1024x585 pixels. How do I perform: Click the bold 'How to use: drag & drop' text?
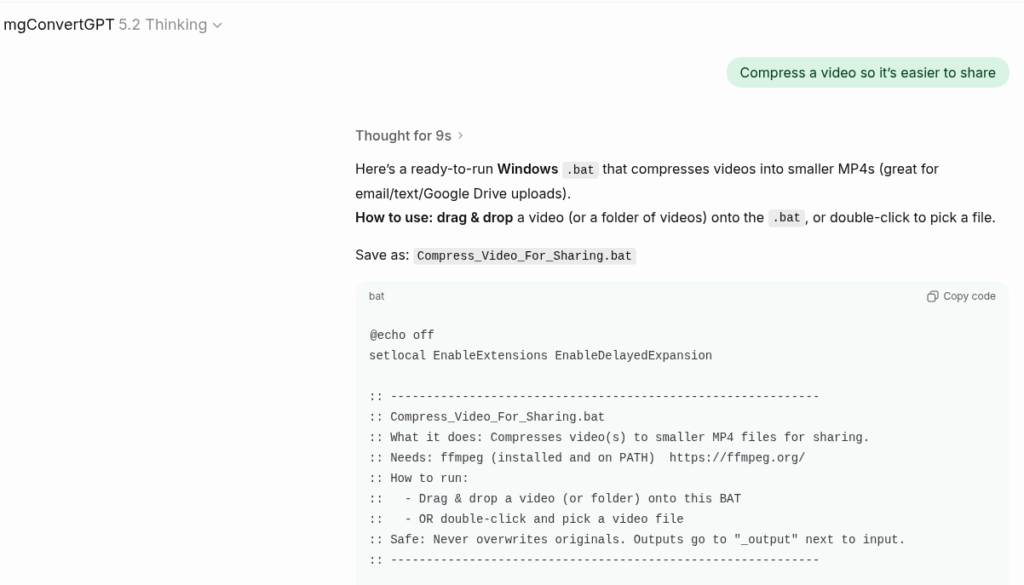tap(434, 217)
